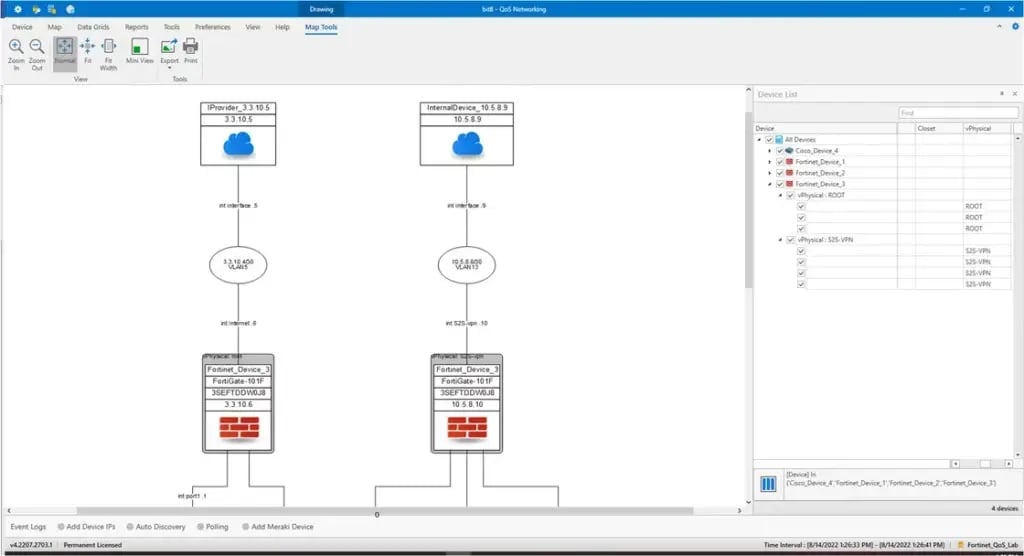
Task: Click the All Devices group icon
Action: pyautogui.click(x=779, y=139)
